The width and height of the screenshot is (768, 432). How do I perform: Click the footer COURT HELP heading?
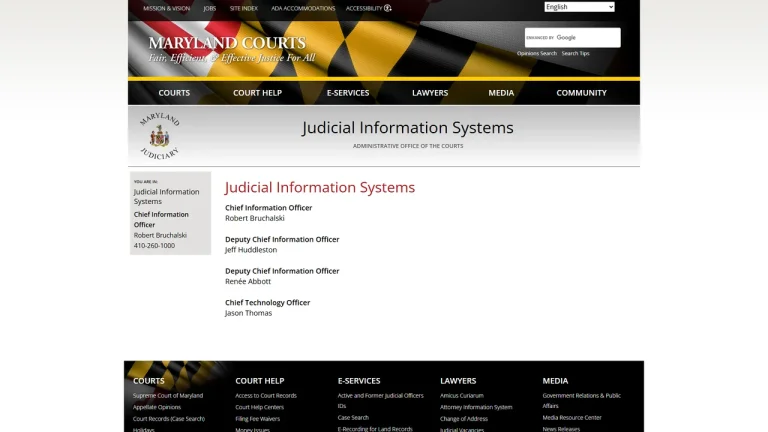[260, 381]
